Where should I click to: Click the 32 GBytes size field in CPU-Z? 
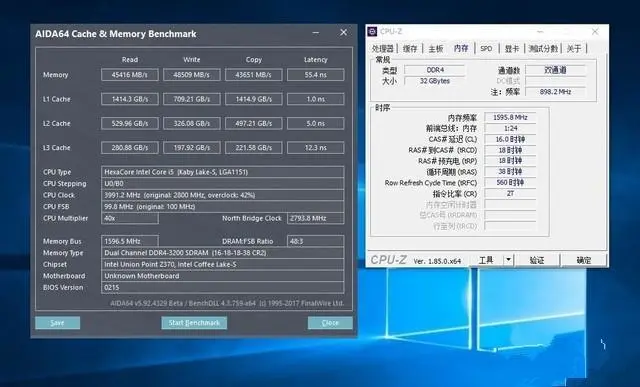pyautogui.click(x=435, y=81)
